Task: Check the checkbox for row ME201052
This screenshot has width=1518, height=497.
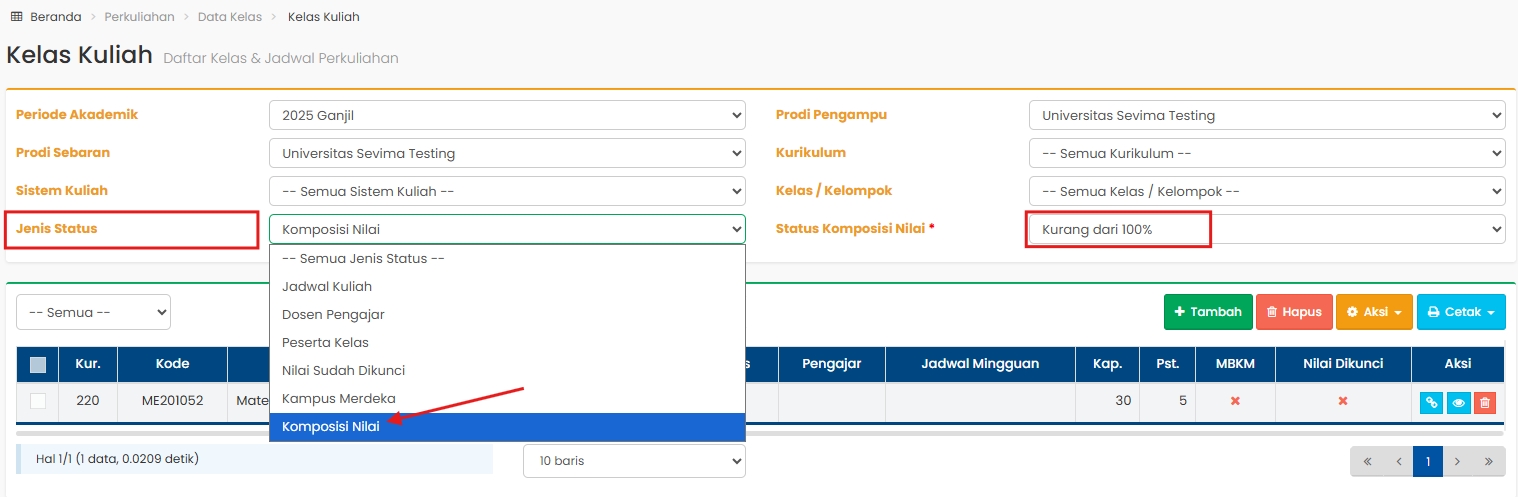Action: point(38,401)
